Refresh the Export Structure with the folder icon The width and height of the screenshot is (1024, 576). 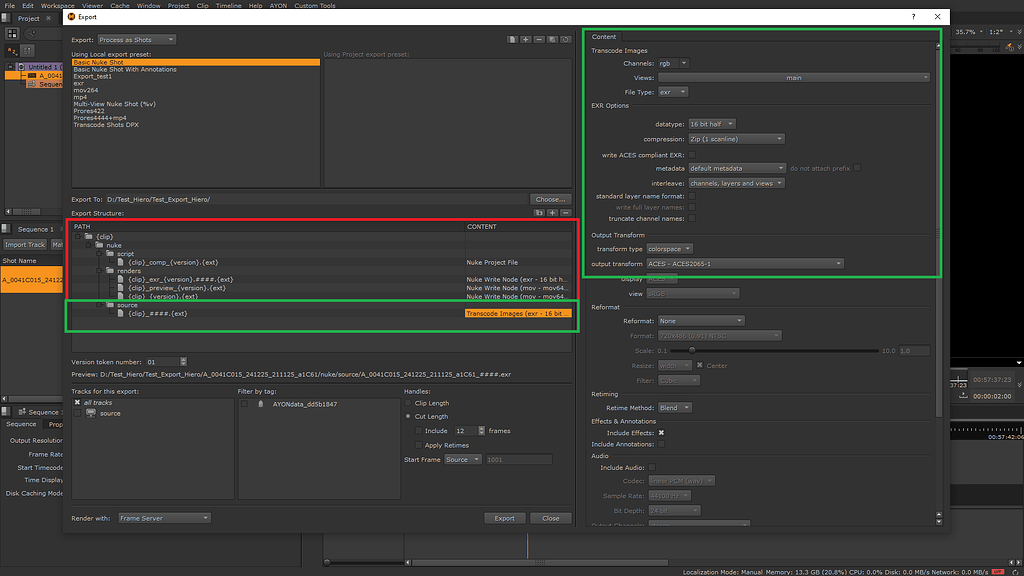(540, 213)
